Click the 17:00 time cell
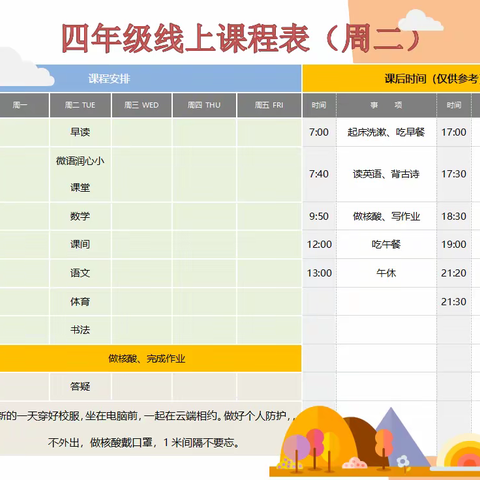This screenshot has height=480, width=480. (454, 132)
